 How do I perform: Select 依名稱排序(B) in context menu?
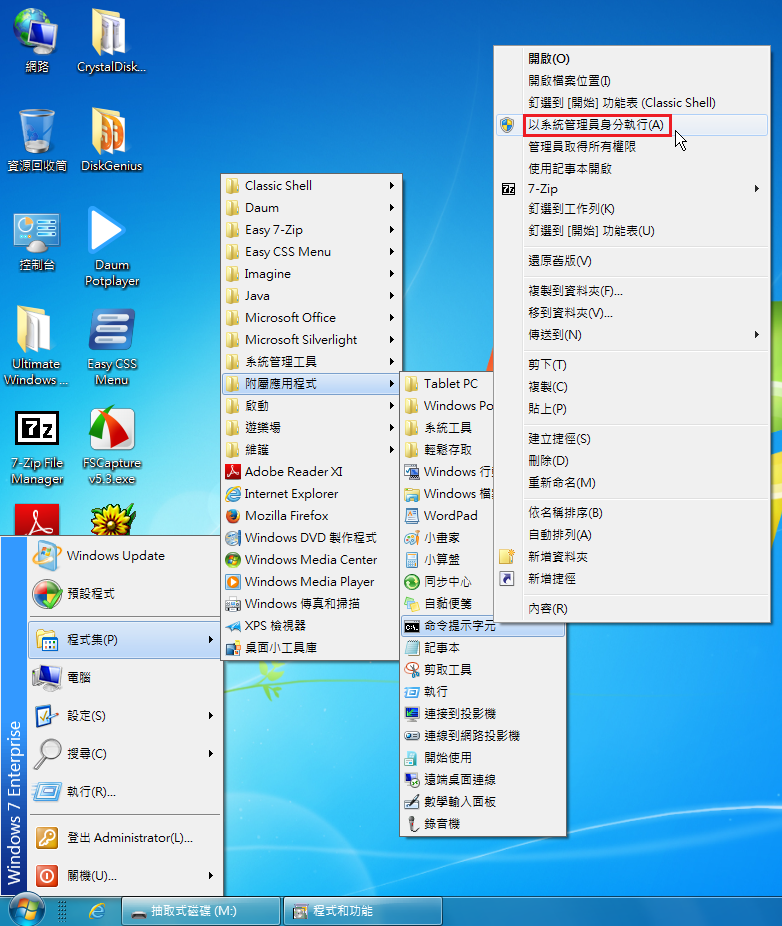[632, 513]
